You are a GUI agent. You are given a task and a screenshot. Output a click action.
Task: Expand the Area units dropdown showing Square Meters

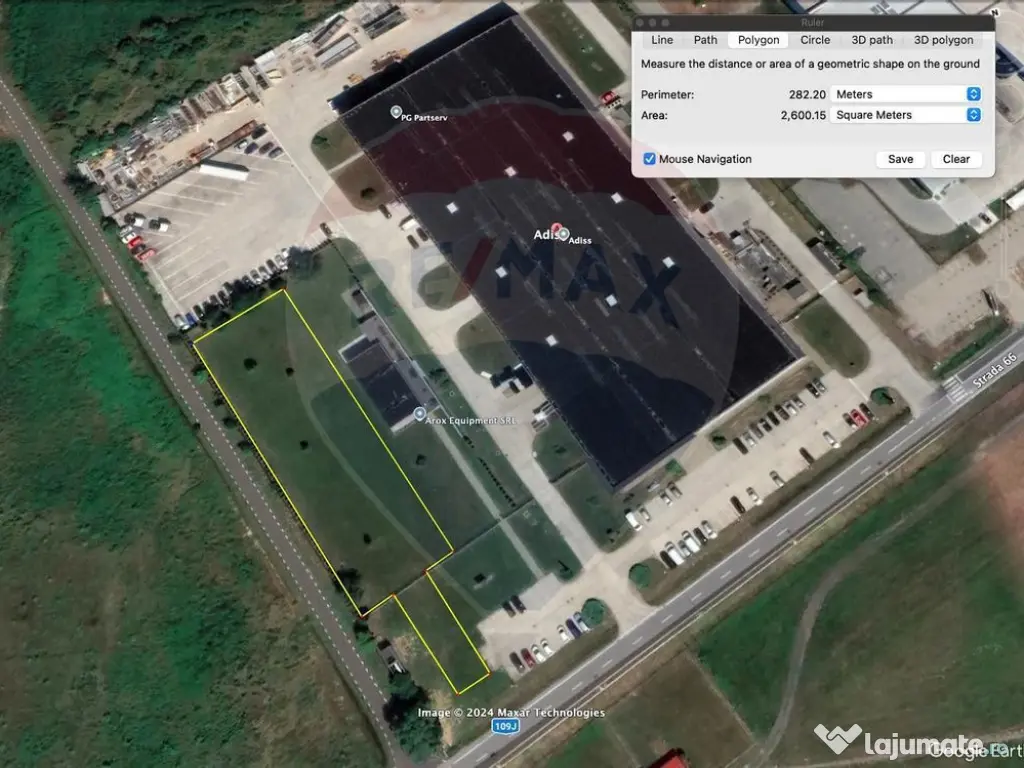click(905, 115)
